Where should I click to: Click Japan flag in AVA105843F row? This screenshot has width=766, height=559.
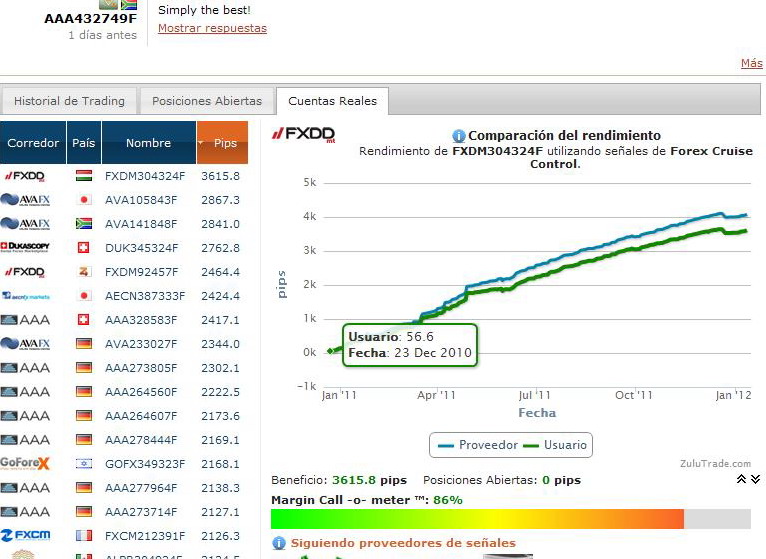[84, 200]
